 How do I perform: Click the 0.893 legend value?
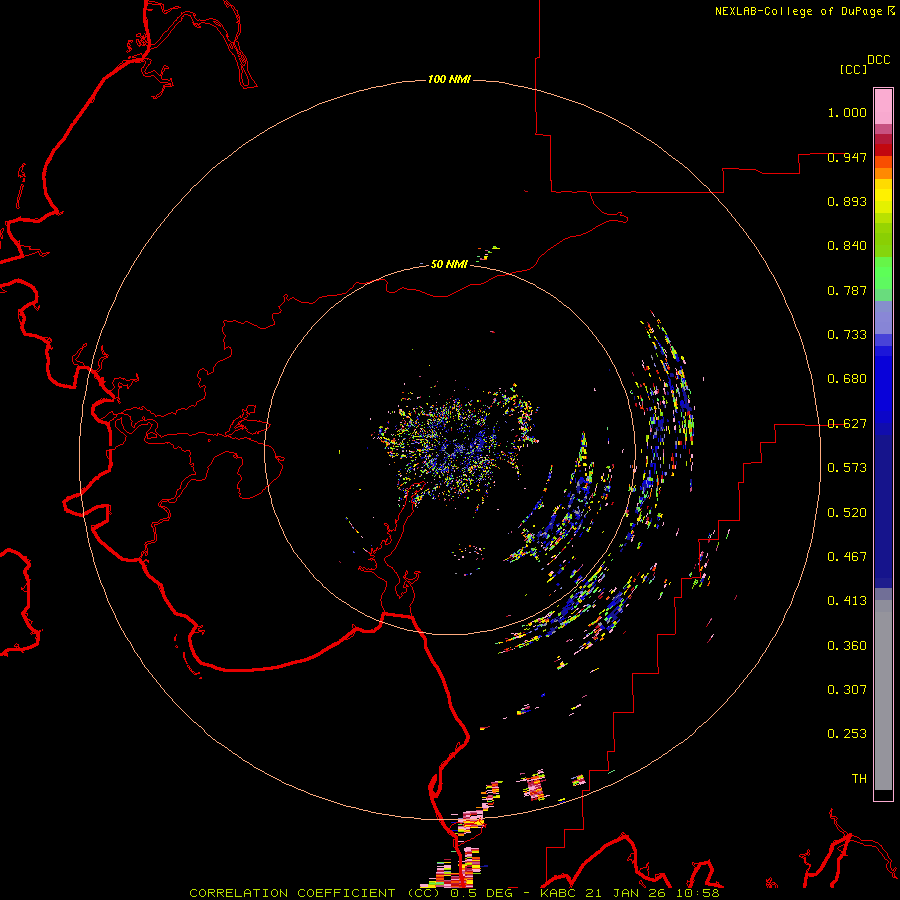click(847, 201)
